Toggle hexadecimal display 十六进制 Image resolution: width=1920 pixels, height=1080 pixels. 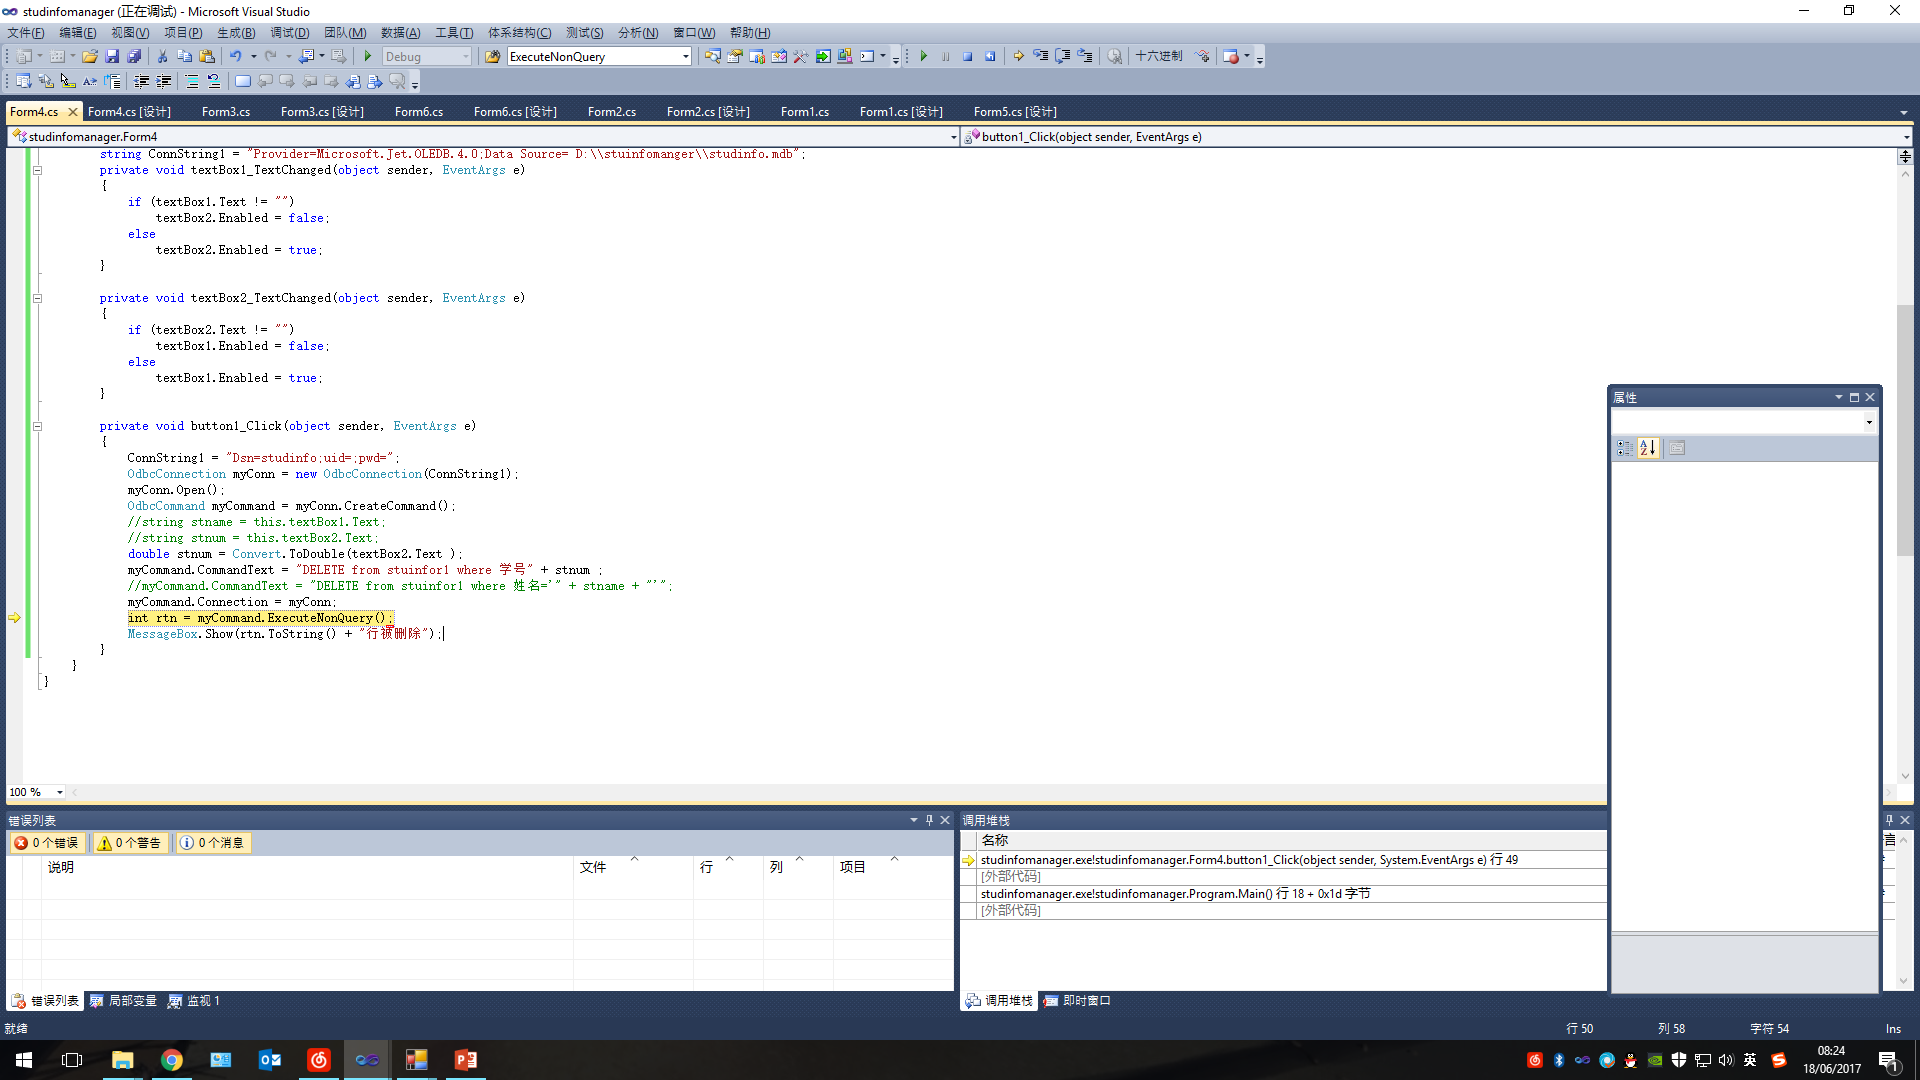(1158, 57)
